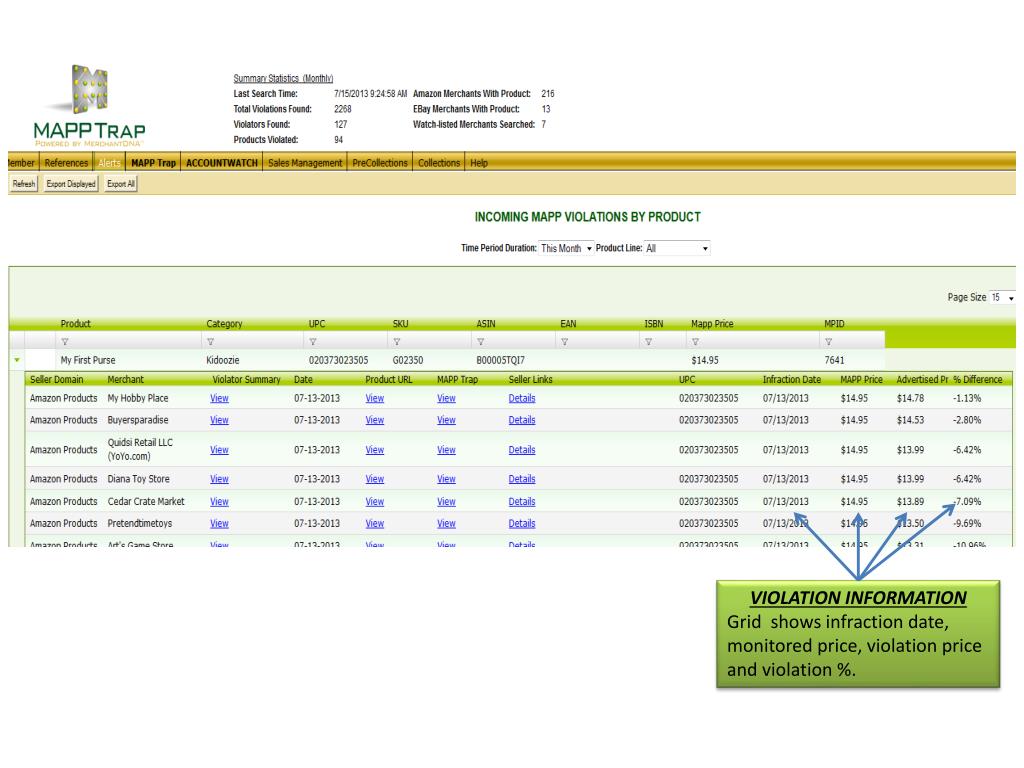Screen dimensions: 1024x768
Task: Go to the Sales Management menu
Action: coord(305,163)
